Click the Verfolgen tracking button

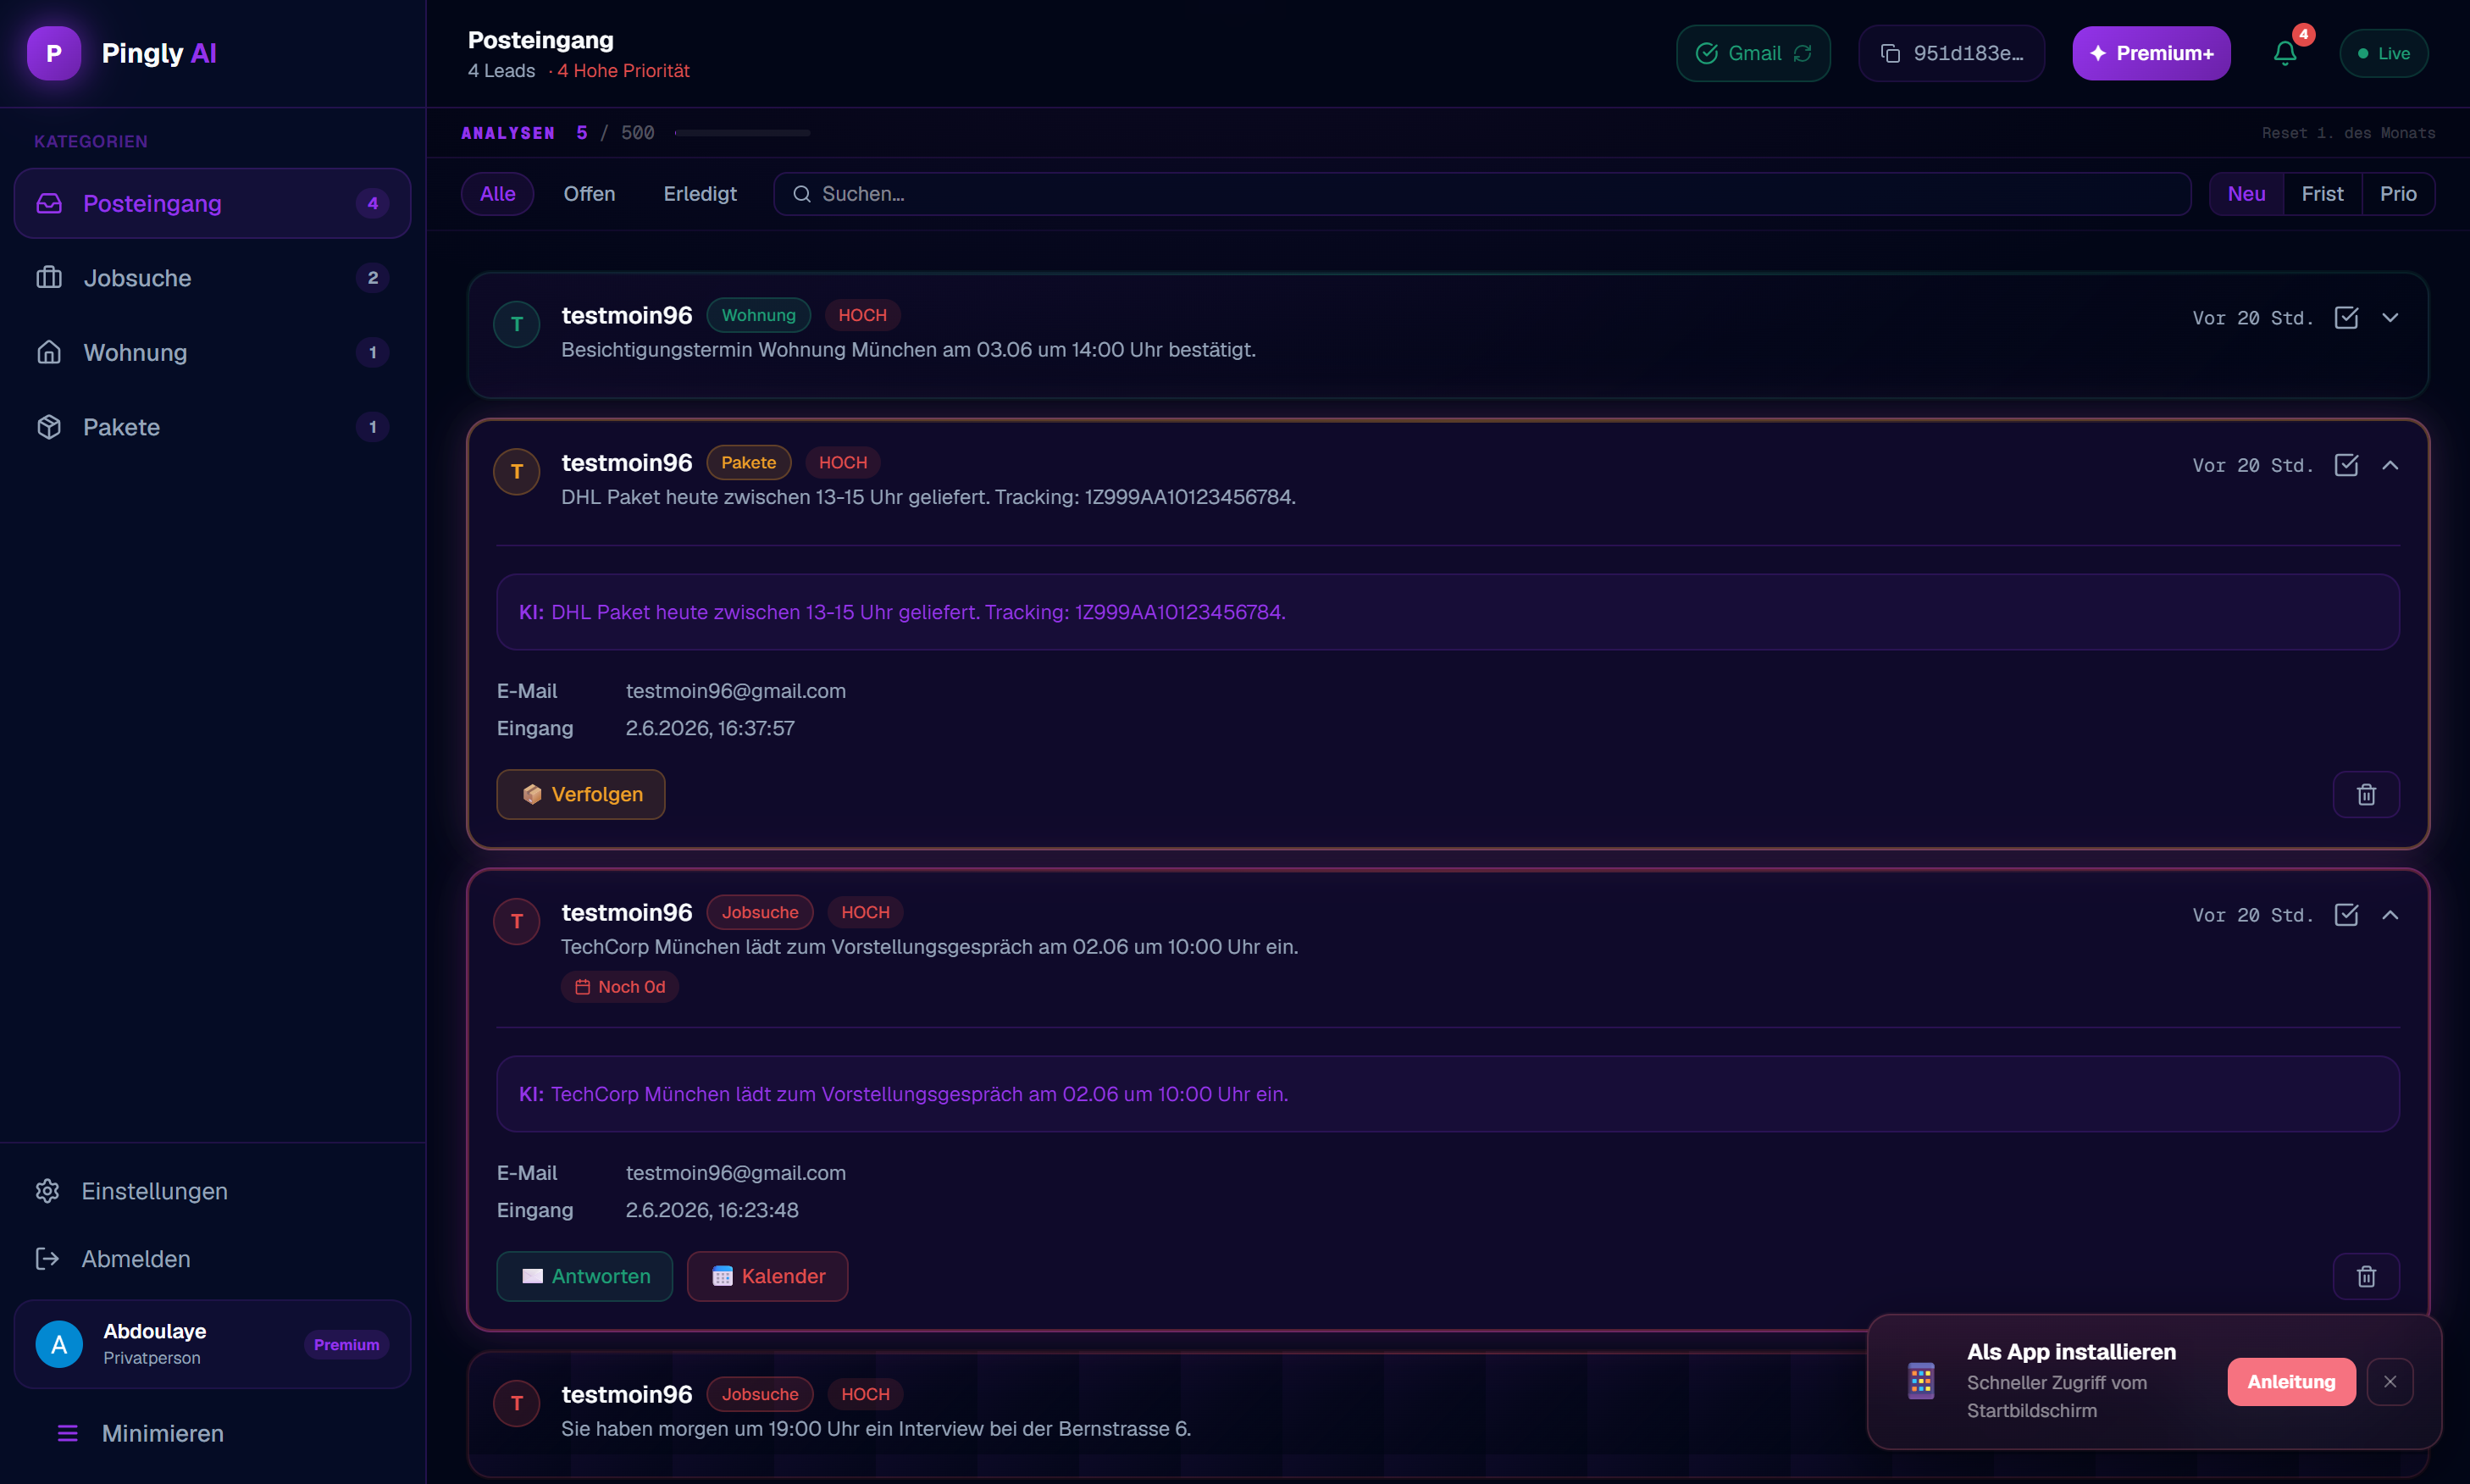(581, 794)
